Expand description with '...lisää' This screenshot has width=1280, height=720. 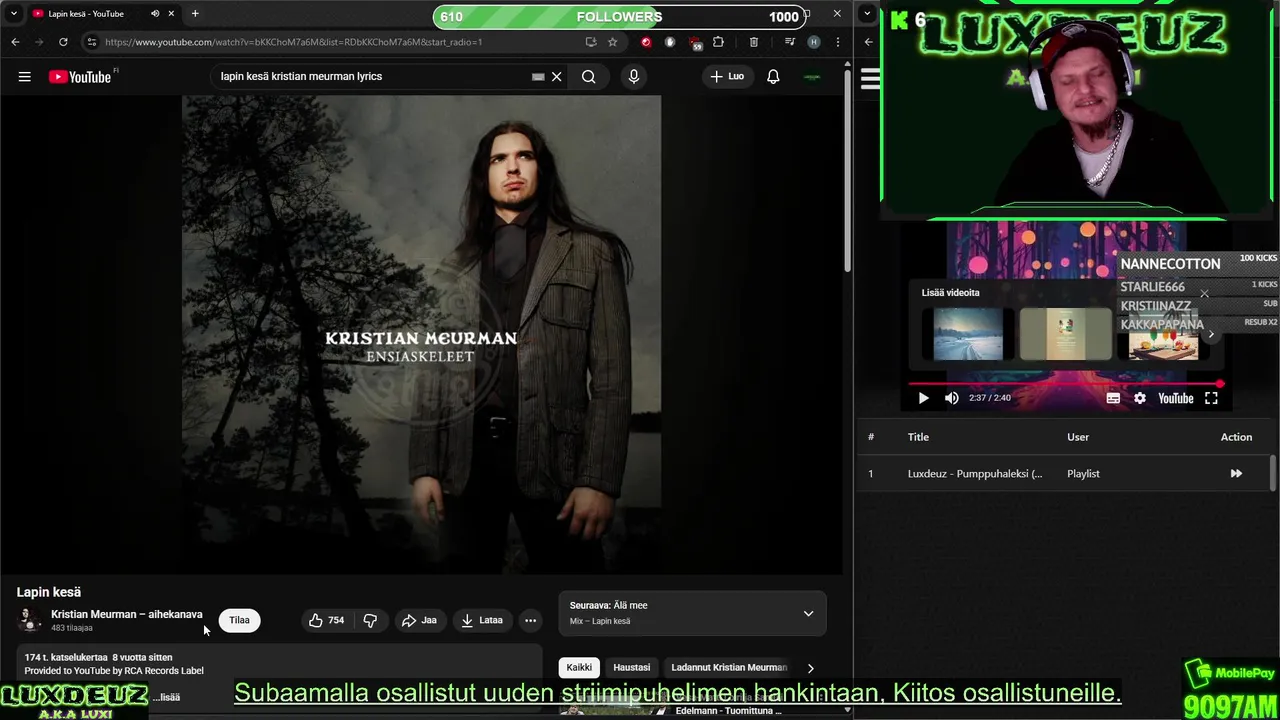[x=166, y=697]
